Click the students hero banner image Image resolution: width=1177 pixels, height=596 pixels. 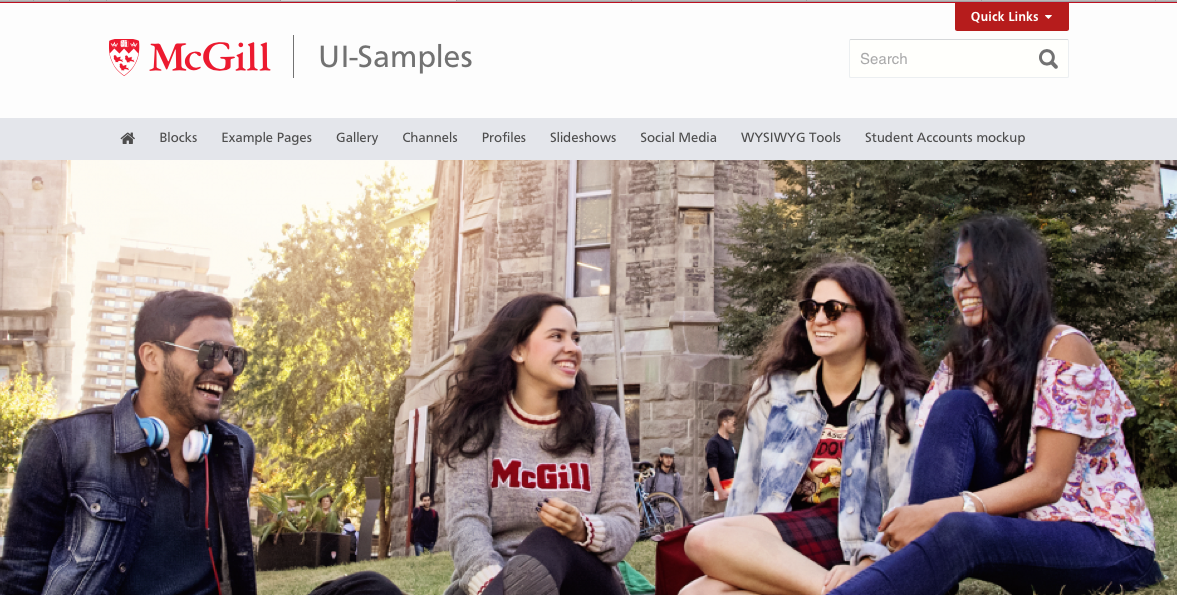tap(588, 378)
